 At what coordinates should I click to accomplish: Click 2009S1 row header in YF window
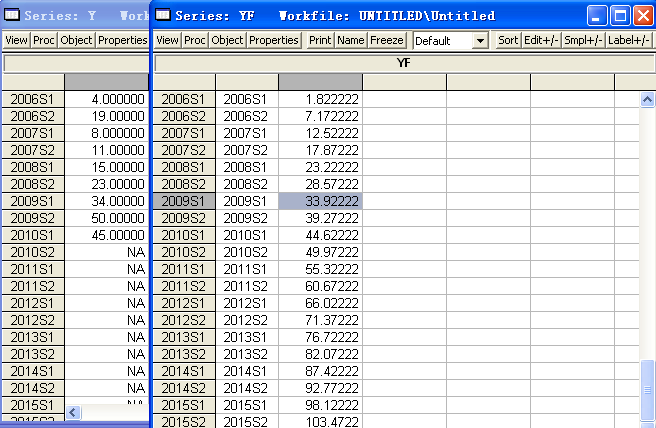tap(184, 201)
